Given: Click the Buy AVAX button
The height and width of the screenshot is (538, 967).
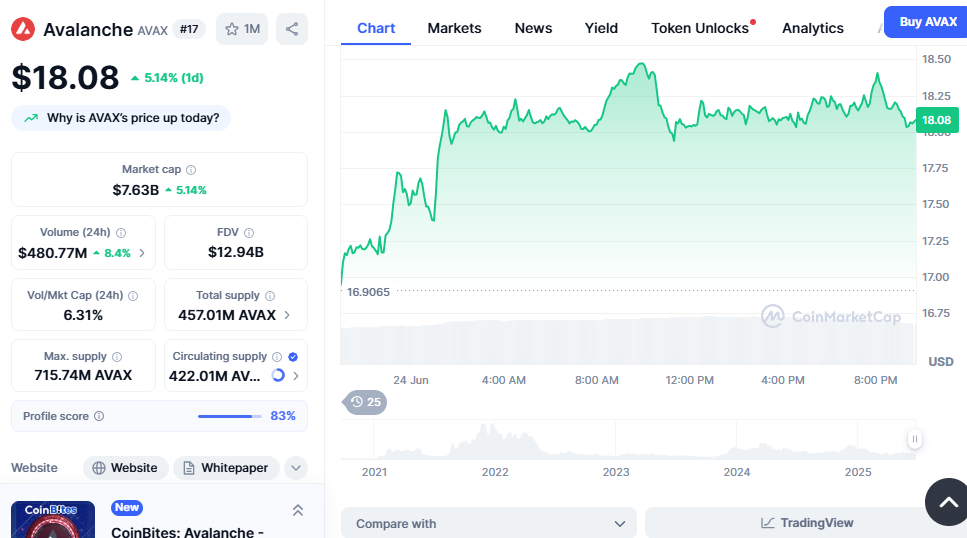Looking at the screenshot, I should click(x=926, y=22).
